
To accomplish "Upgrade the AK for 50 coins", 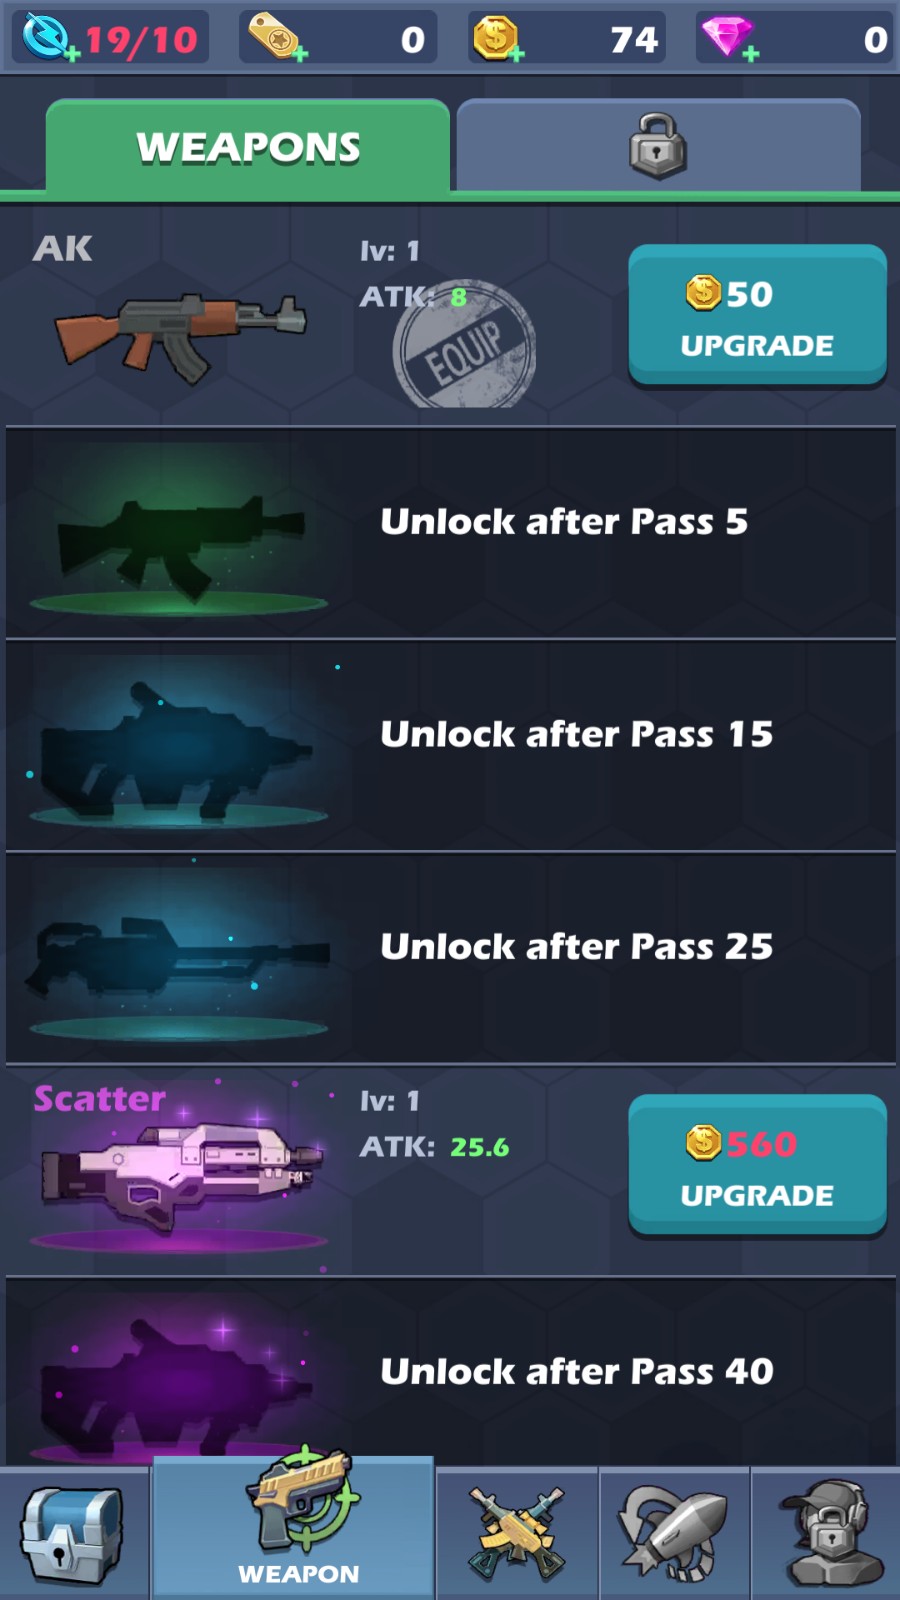I will (x=757, y=316).
